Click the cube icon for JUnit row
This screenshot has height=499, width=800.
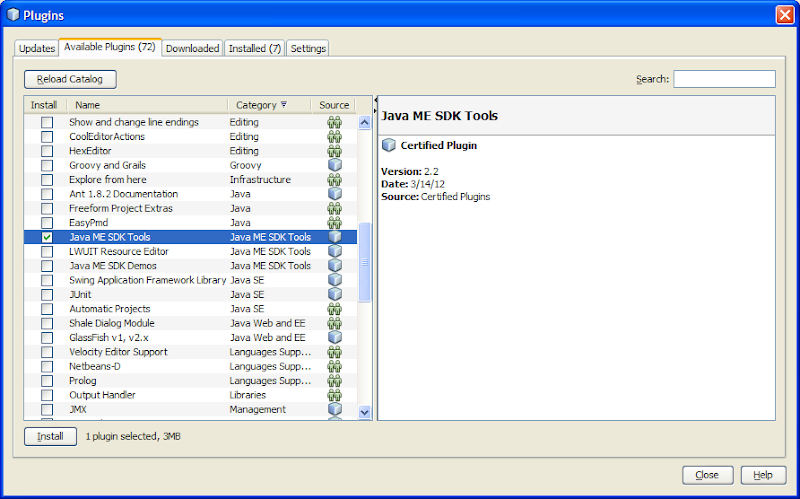tap(335, 294)
